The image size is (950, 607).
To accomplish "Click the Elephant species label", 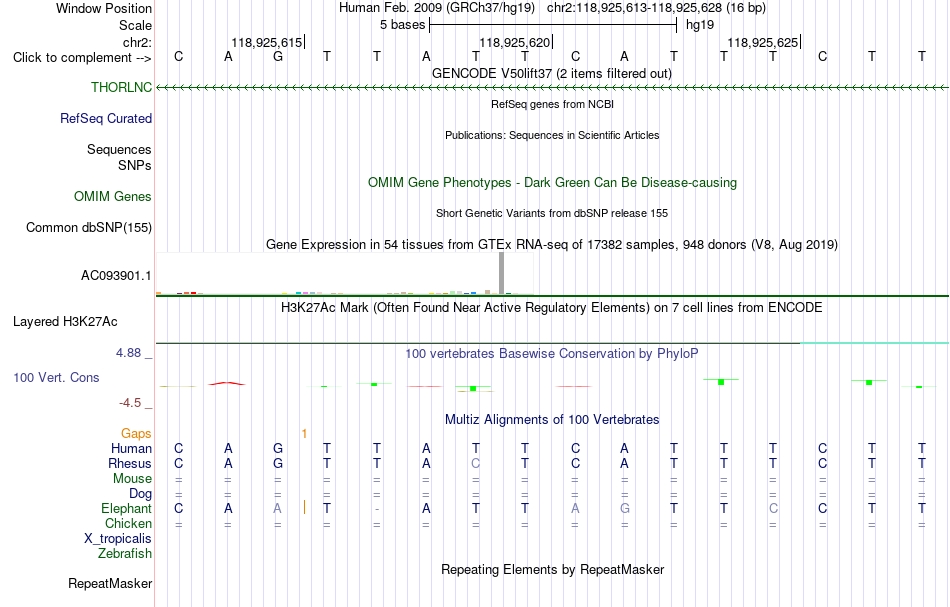I will (126, 508).
